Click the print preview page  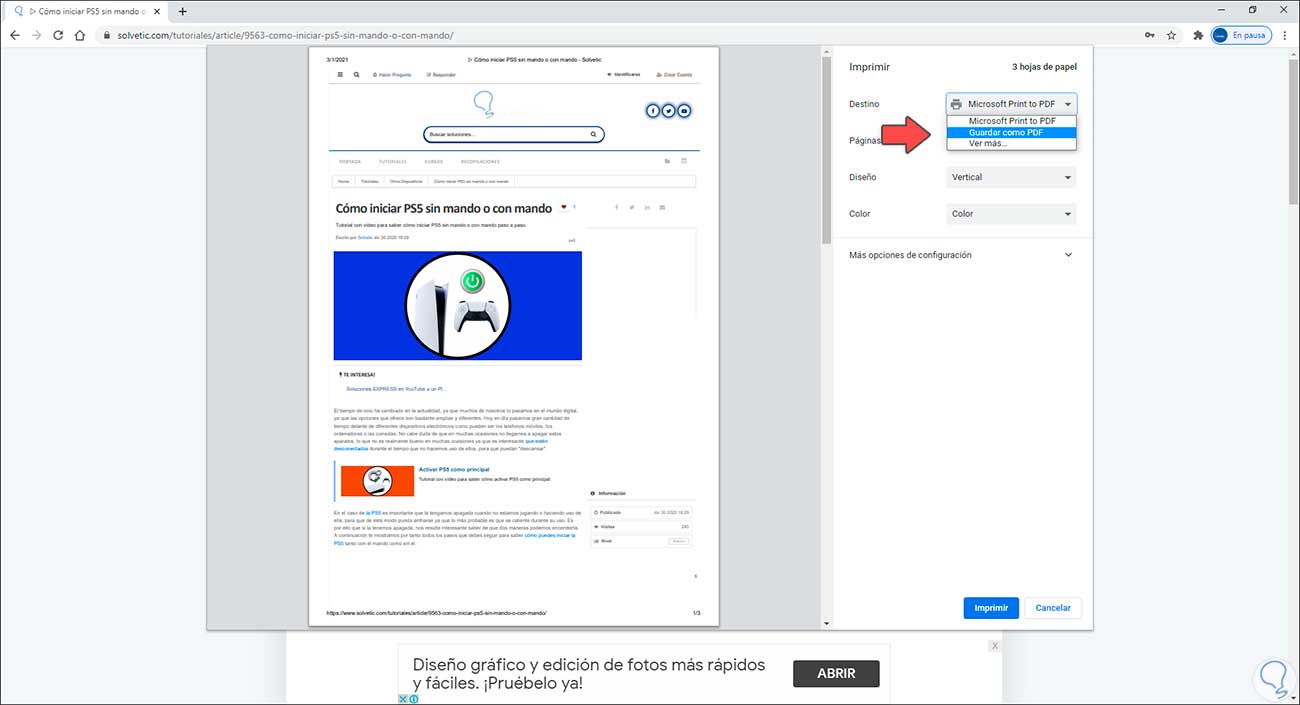point(513,337)
